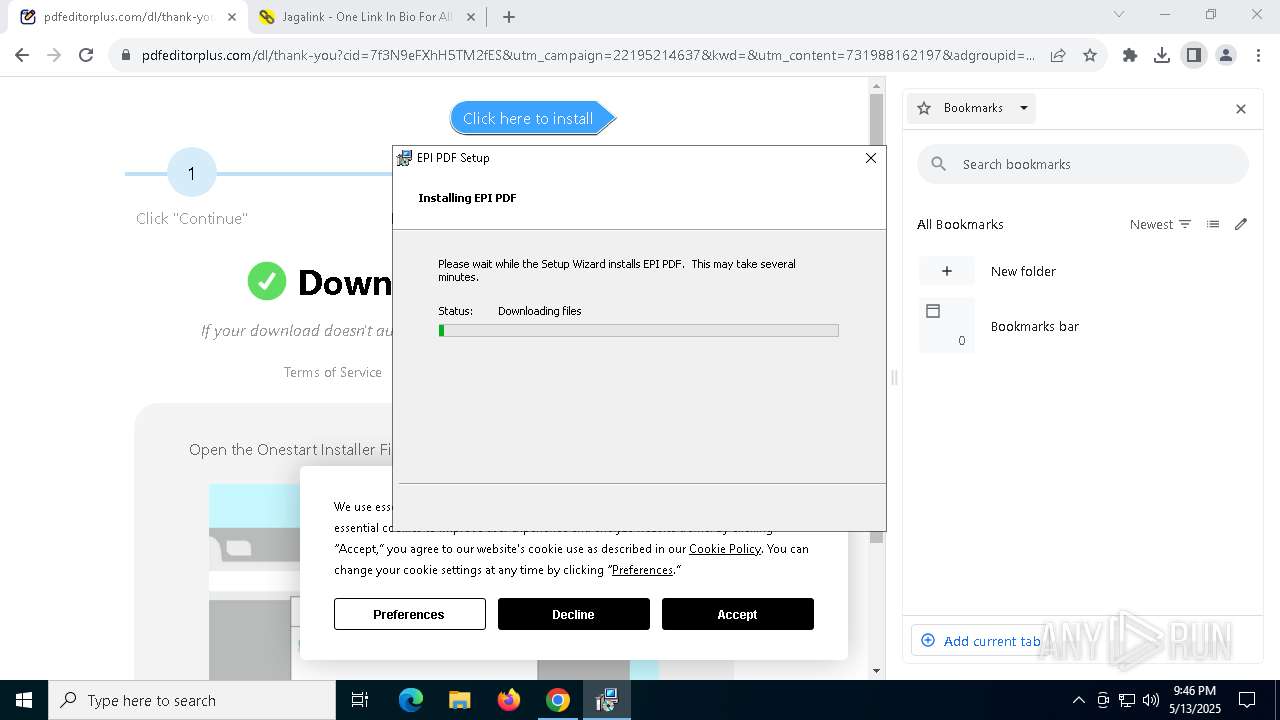Click the side panel resize handle
The height and width of the screenshot is (720, 1280).
point(894,378)
